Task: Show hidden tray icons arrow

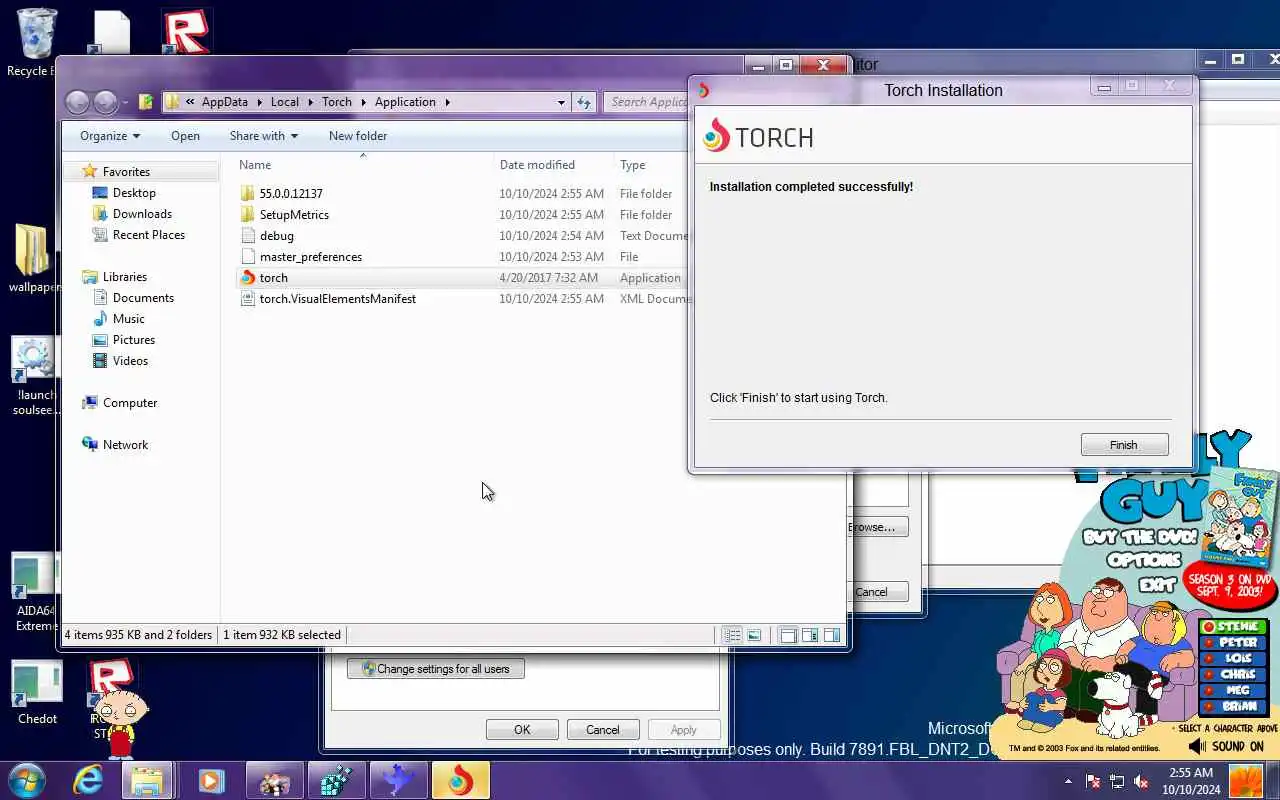Action: 1068,781
